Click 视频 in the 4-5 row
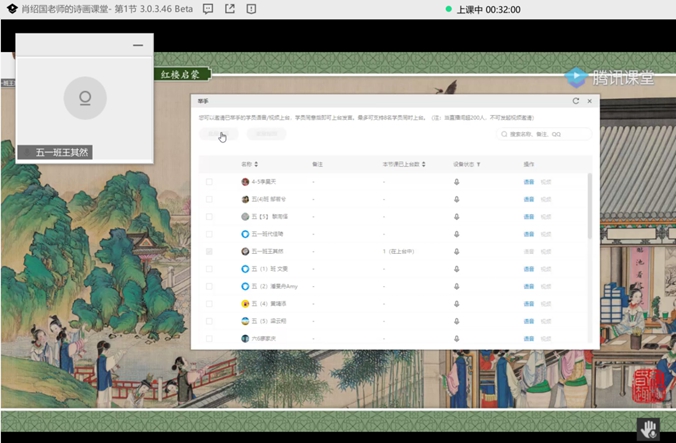676x443 pixels. [x=546, y=182]
